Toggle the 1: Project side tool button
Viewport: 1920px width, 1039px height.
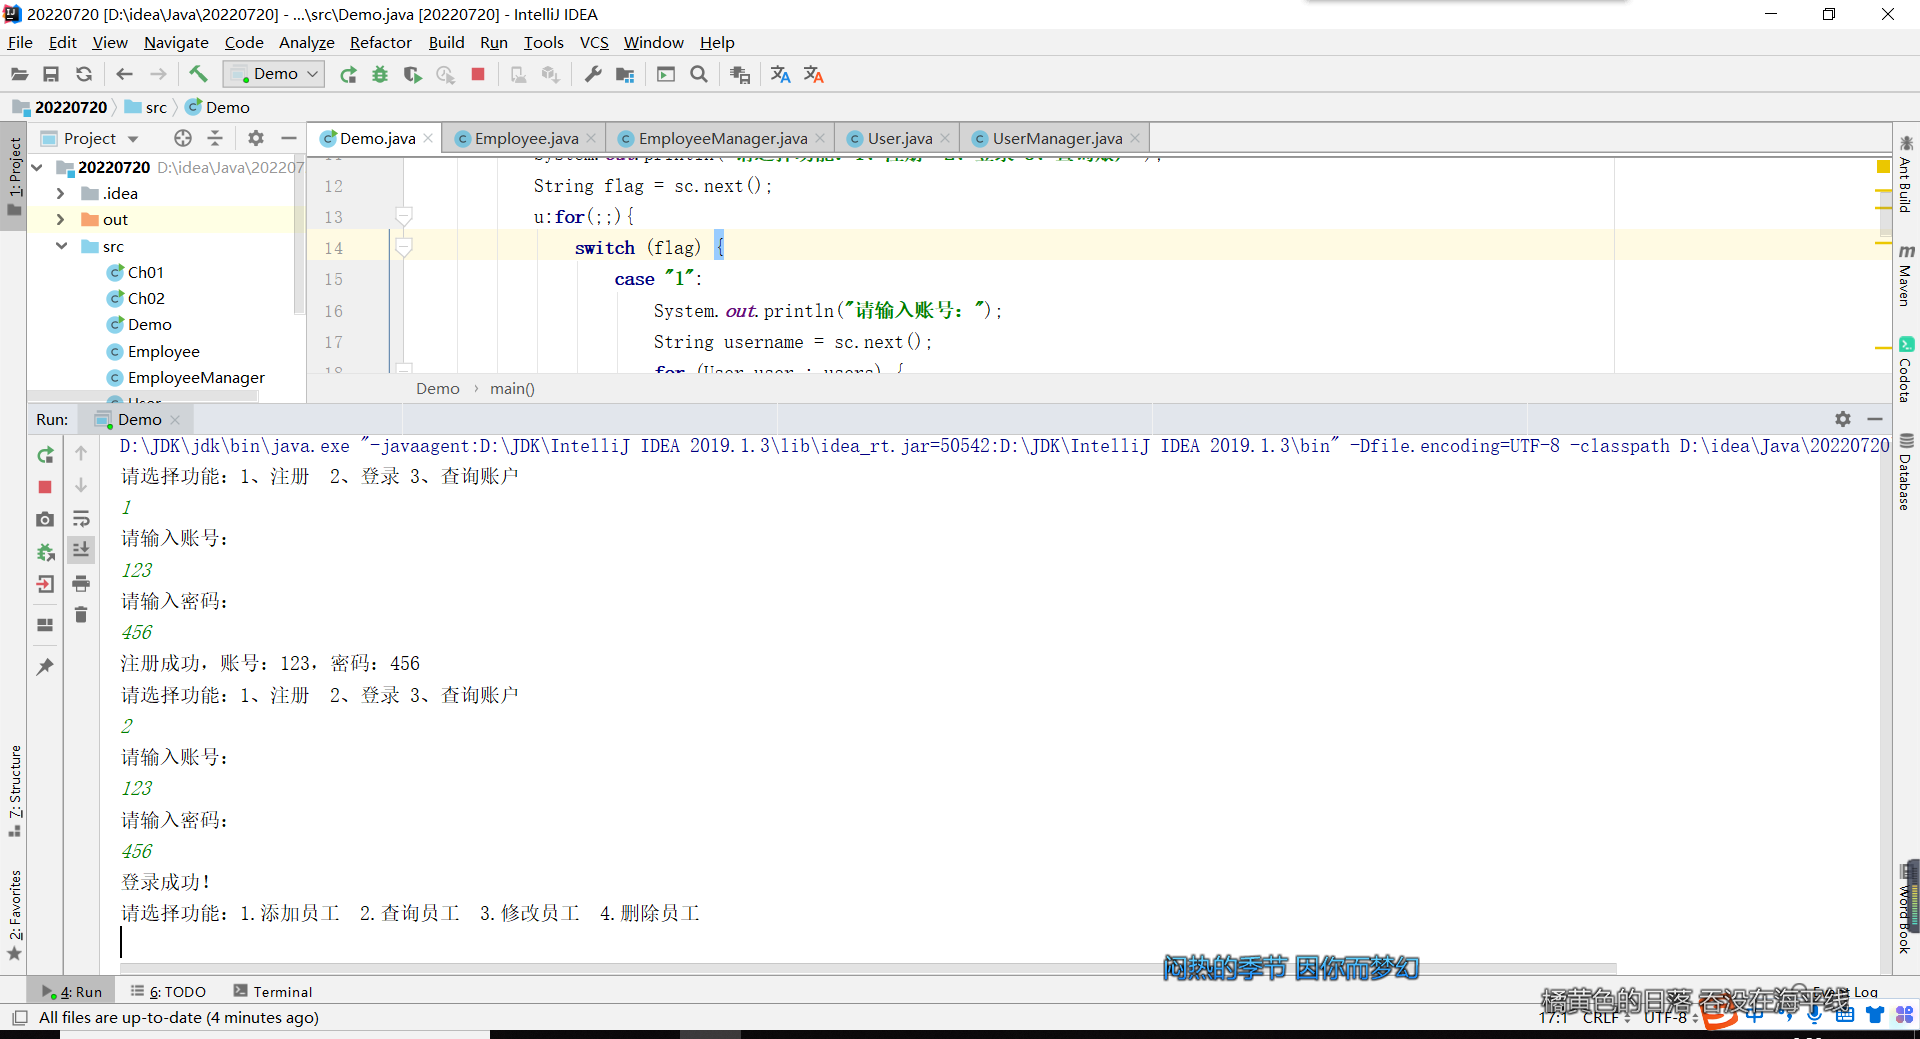pos(14,177)
